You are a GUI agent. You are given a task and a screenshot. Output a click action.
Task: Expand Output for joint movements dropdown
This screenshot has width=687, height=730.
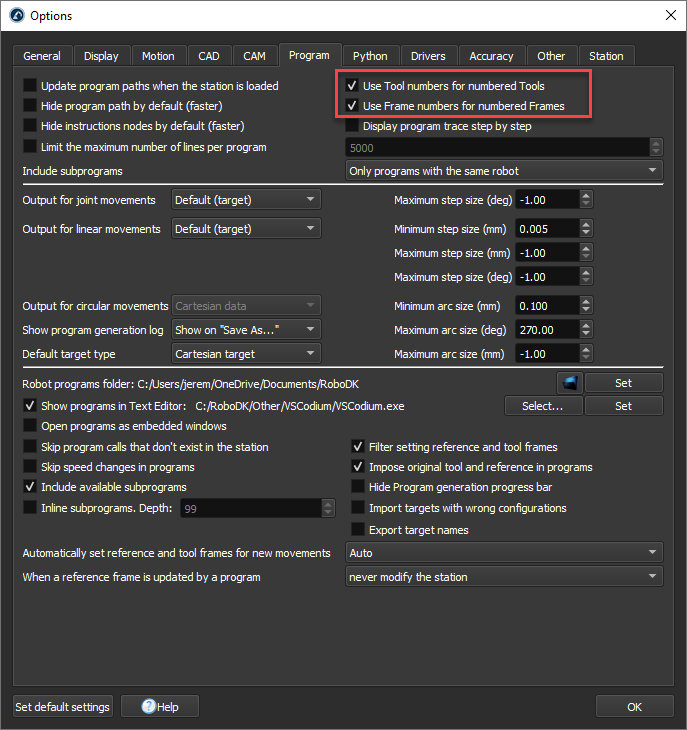(x=245, y=200)
